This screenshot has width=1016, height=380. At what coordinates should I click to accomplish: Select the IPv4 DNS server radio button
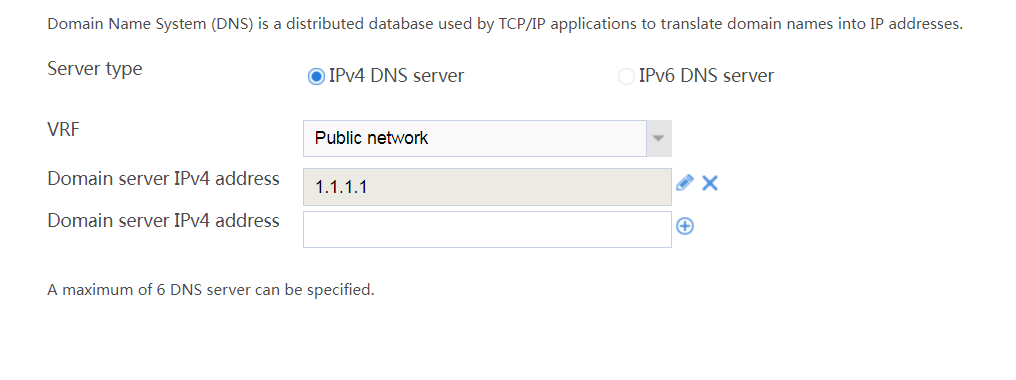[316, 77]
